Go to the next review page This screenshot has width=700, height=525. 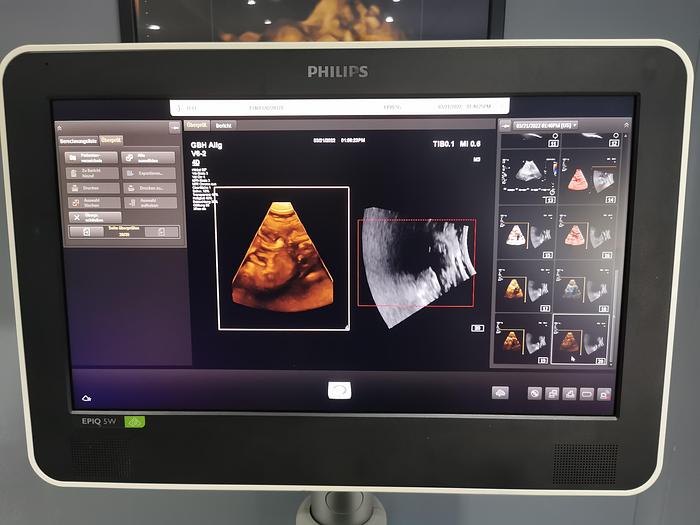pyautogui.click(x=162, y=232)
